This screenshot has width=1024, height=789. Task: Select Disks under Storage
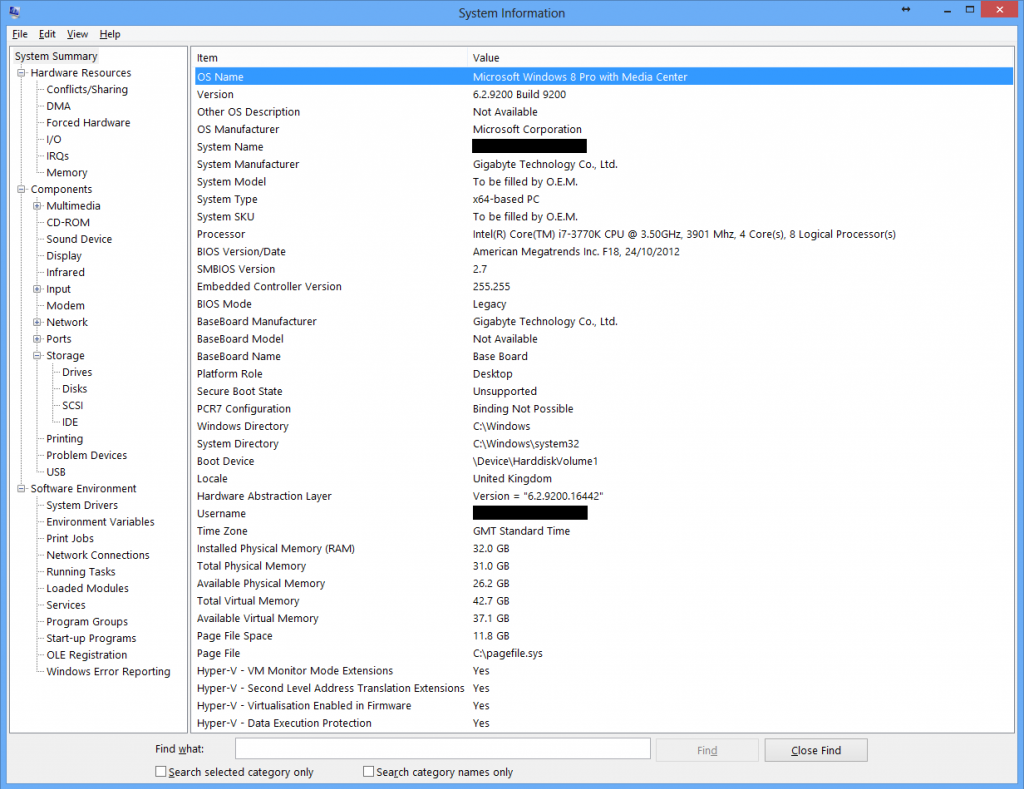[74, 389]
